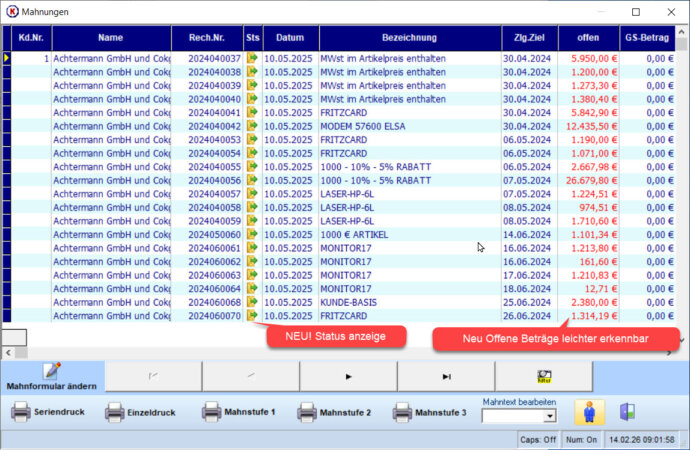The width and height of the screenshot is (690, 450).
Task: Print Mahnstufe 1 reminders
Action: click(239, 412)
